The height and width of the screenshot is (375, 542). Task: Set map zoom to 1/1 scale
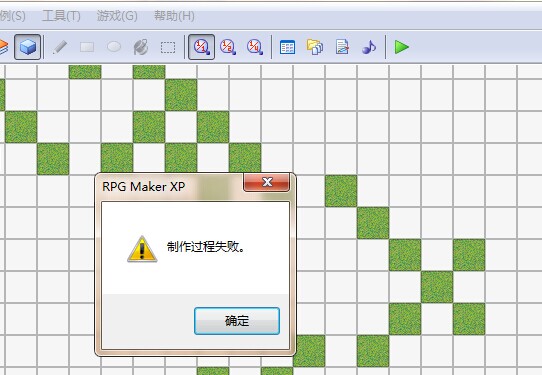[x=202, y=47]
